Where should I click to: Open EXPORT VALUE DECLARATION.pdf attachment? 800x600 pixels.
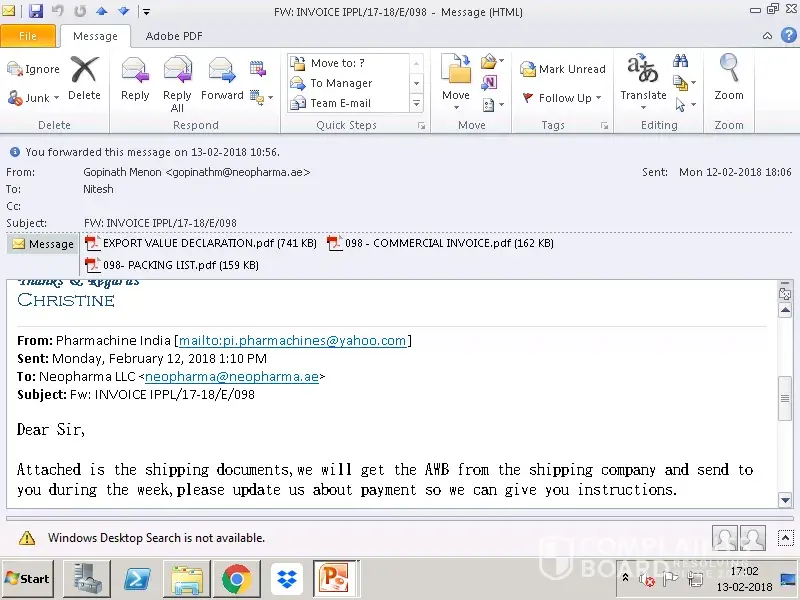point(201,243)
